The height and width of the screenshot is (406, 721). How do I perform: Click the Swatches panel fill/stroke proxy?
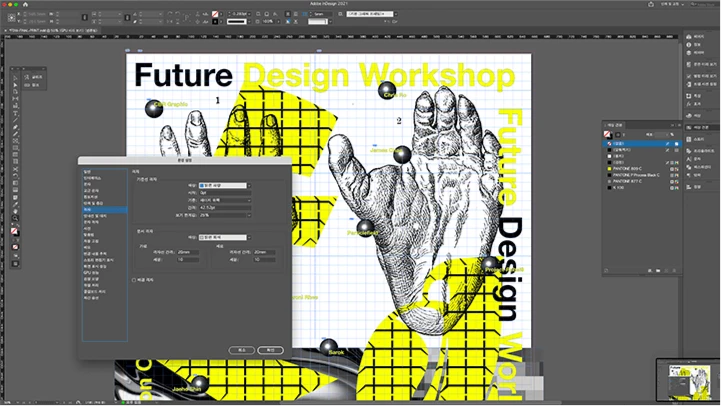coord(607,134)
